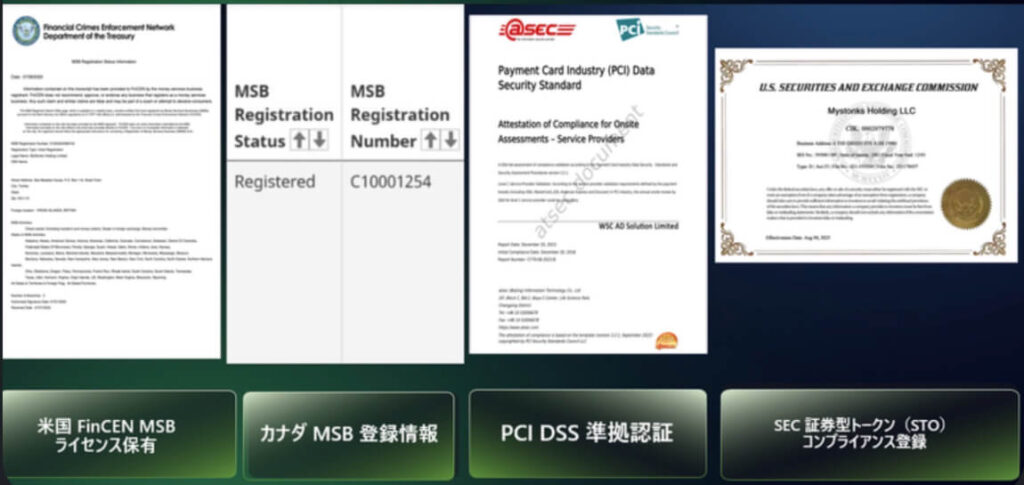The height and width of the screenshot is (485, 1024).
Task: Sort MSB Registration Status descending arrow
Action: pyautogui.click(x=319, y=140)
